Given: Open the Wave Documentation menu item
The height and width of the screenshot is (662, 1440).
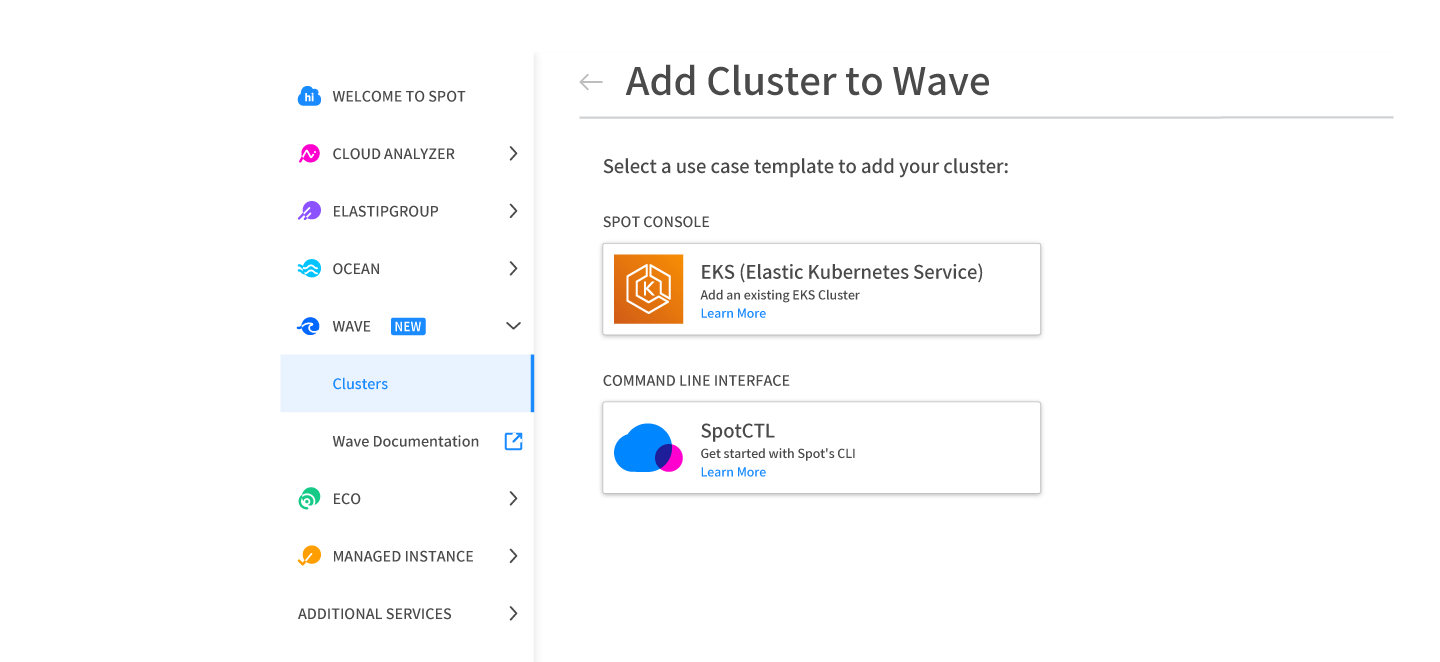Looking at the screenshot, I should pyautogui.click(x=405, y=441).
